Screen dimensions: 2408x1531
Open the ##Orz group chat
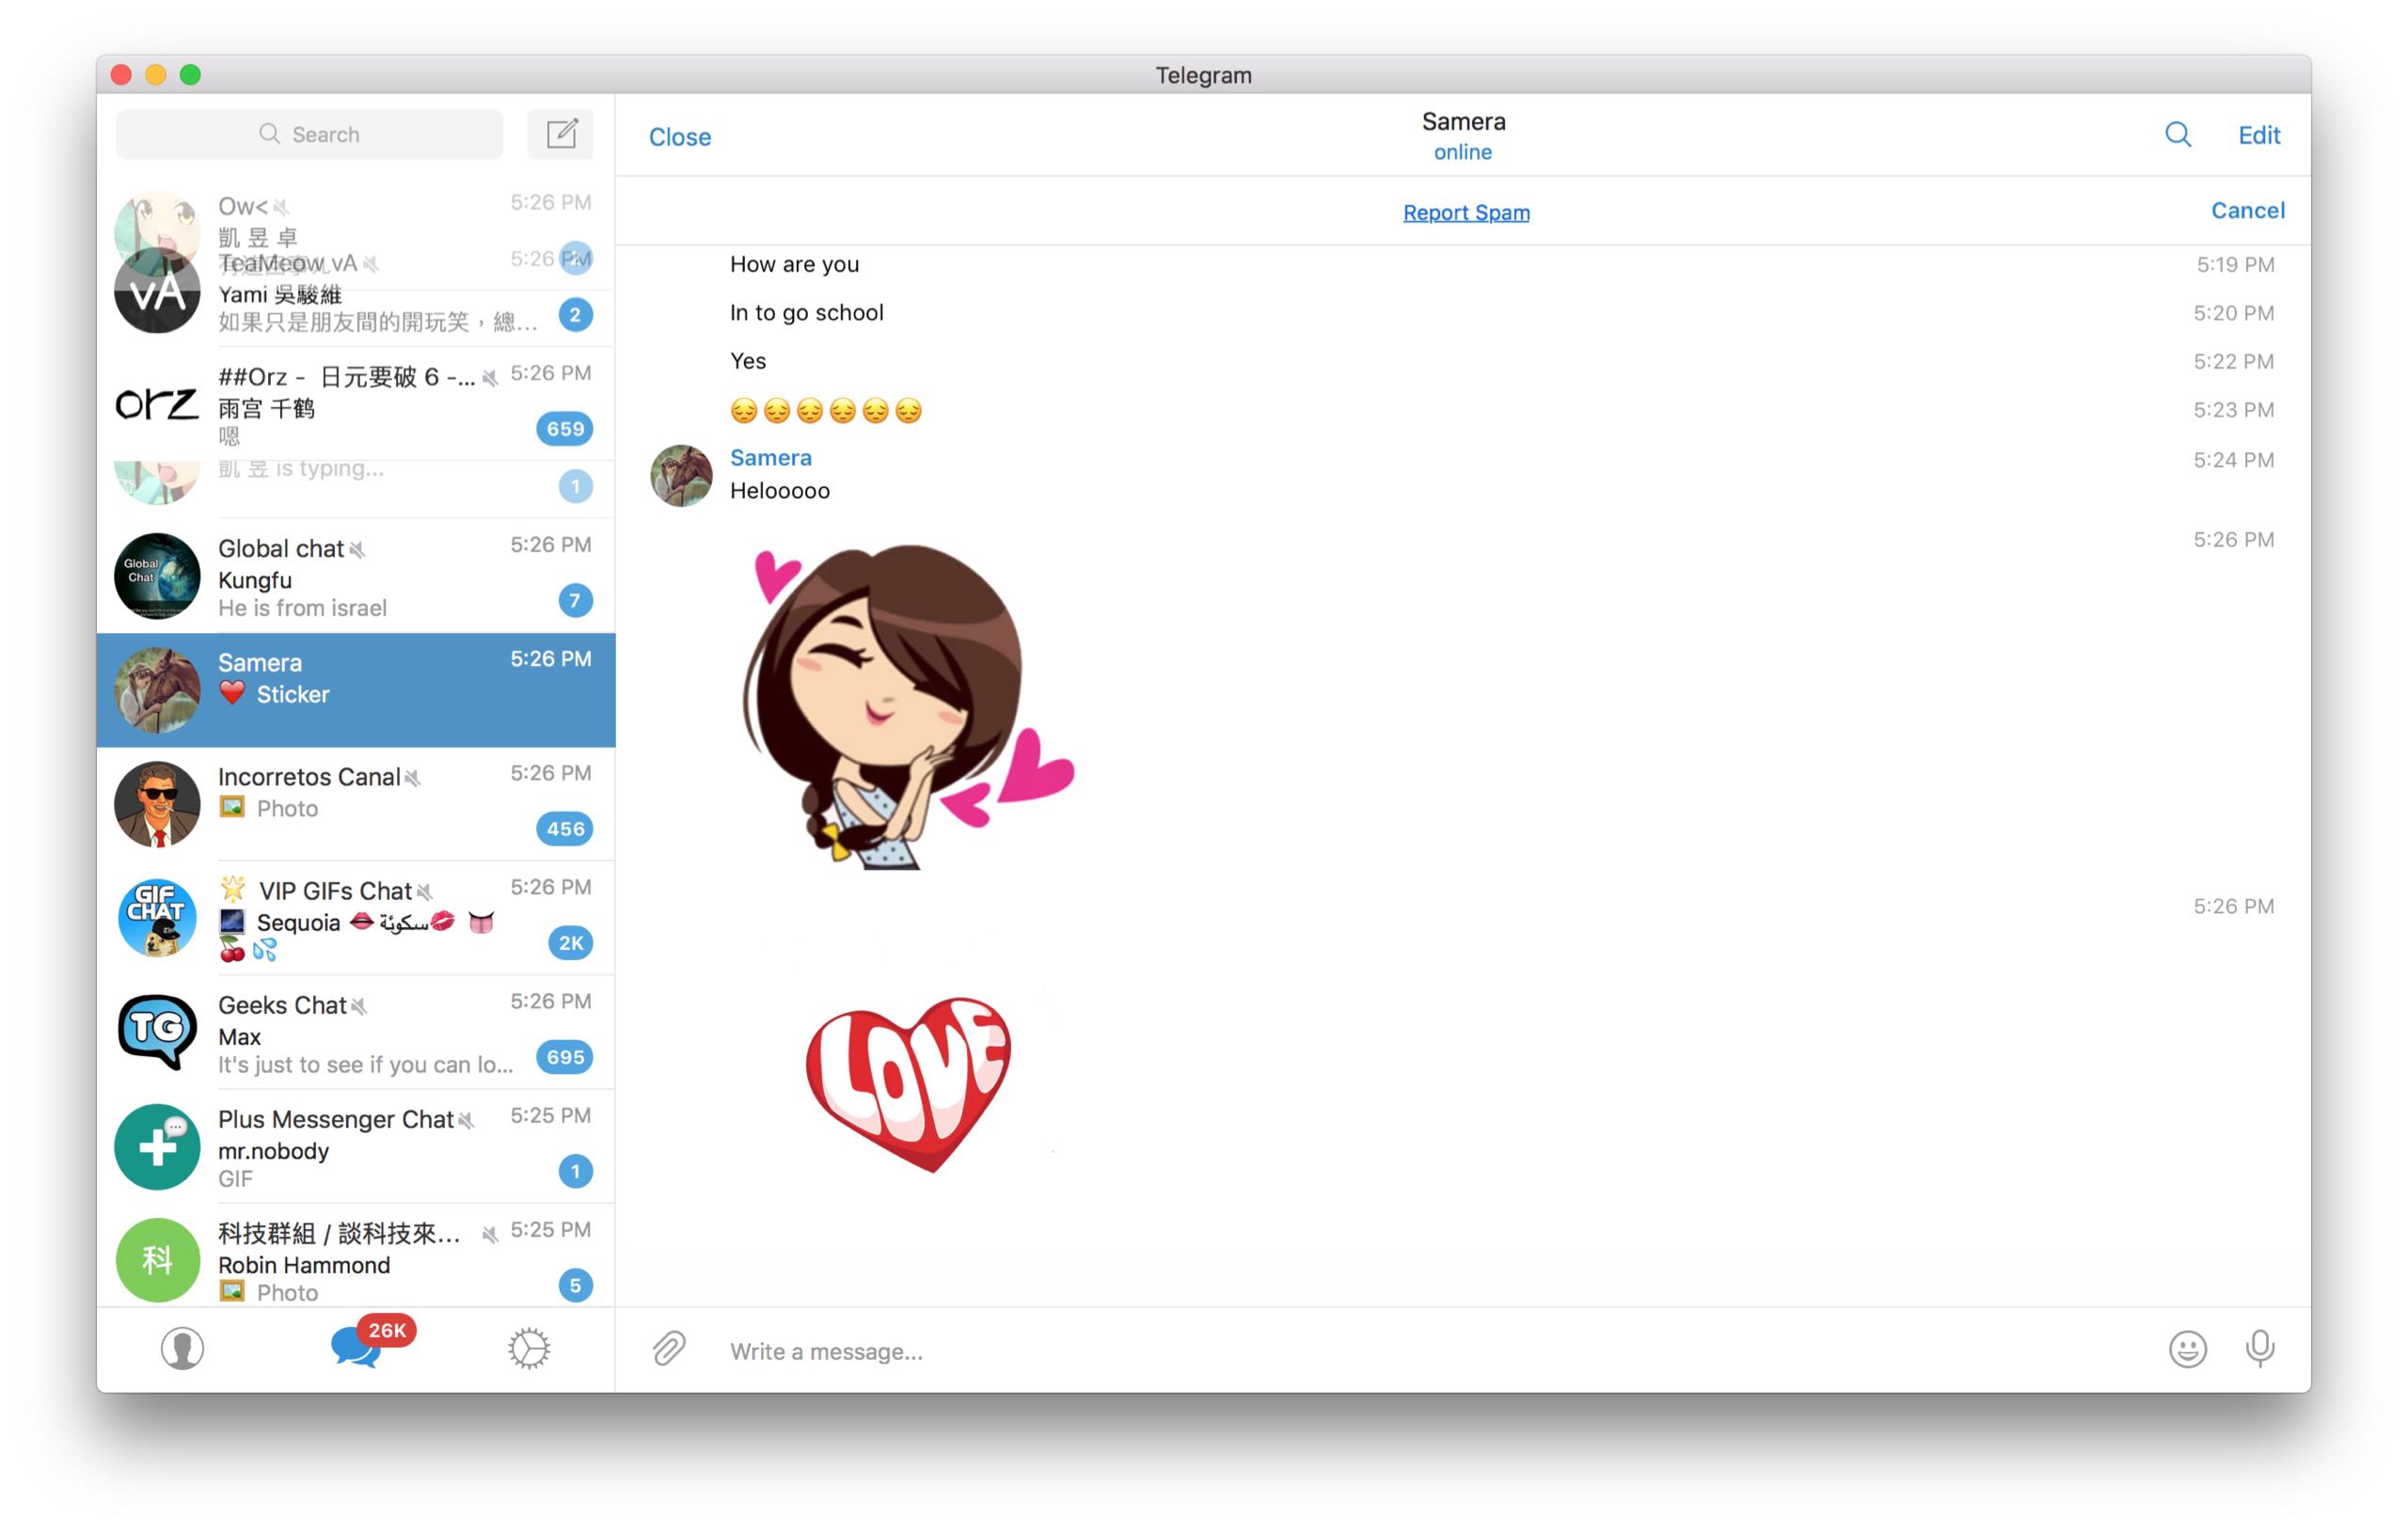(356, 404)
